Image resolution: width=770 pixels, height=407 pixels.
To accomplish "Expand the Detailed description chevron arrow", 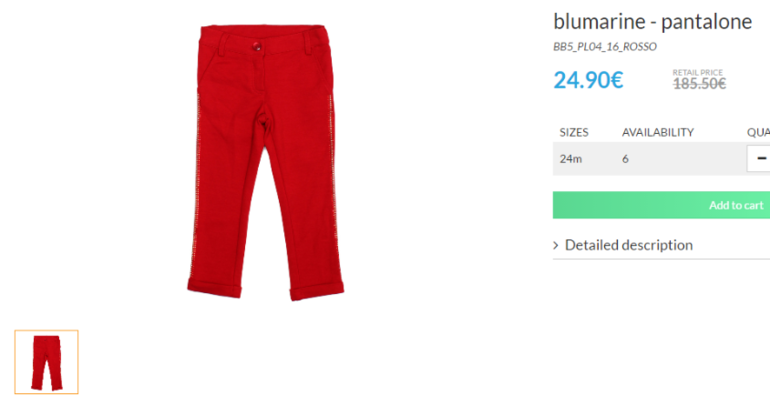I will [x=556, y=245].
